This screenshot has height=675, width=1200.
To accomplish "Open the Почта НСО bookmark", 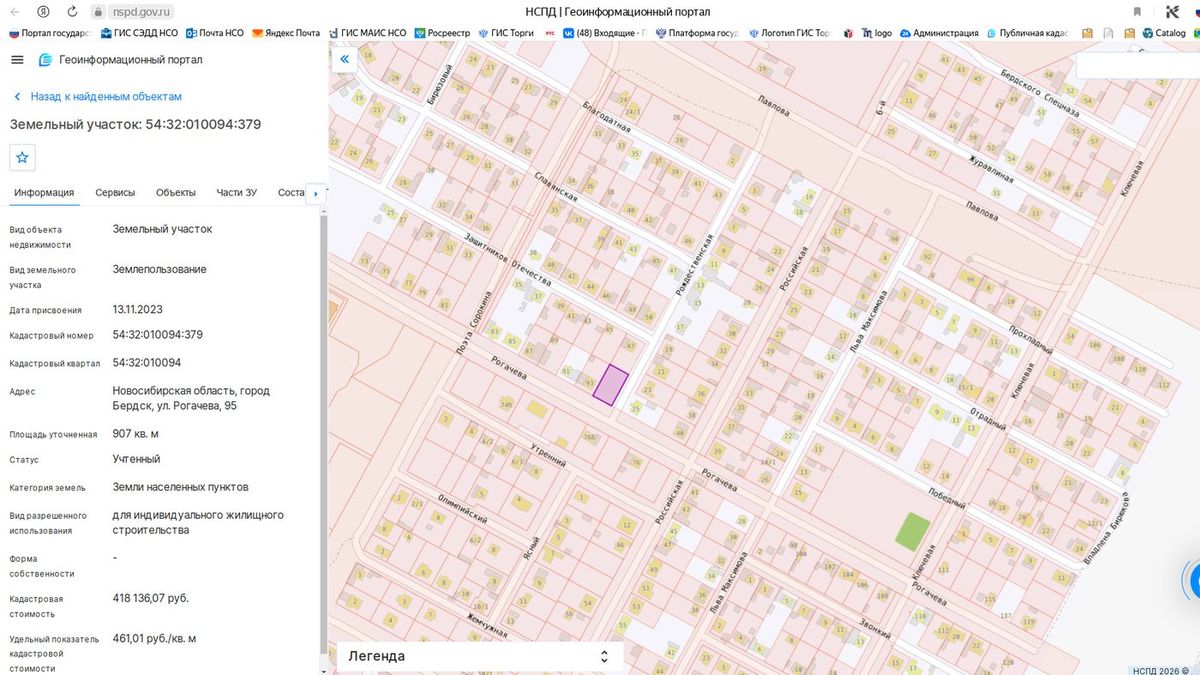I will click(215, 33).
